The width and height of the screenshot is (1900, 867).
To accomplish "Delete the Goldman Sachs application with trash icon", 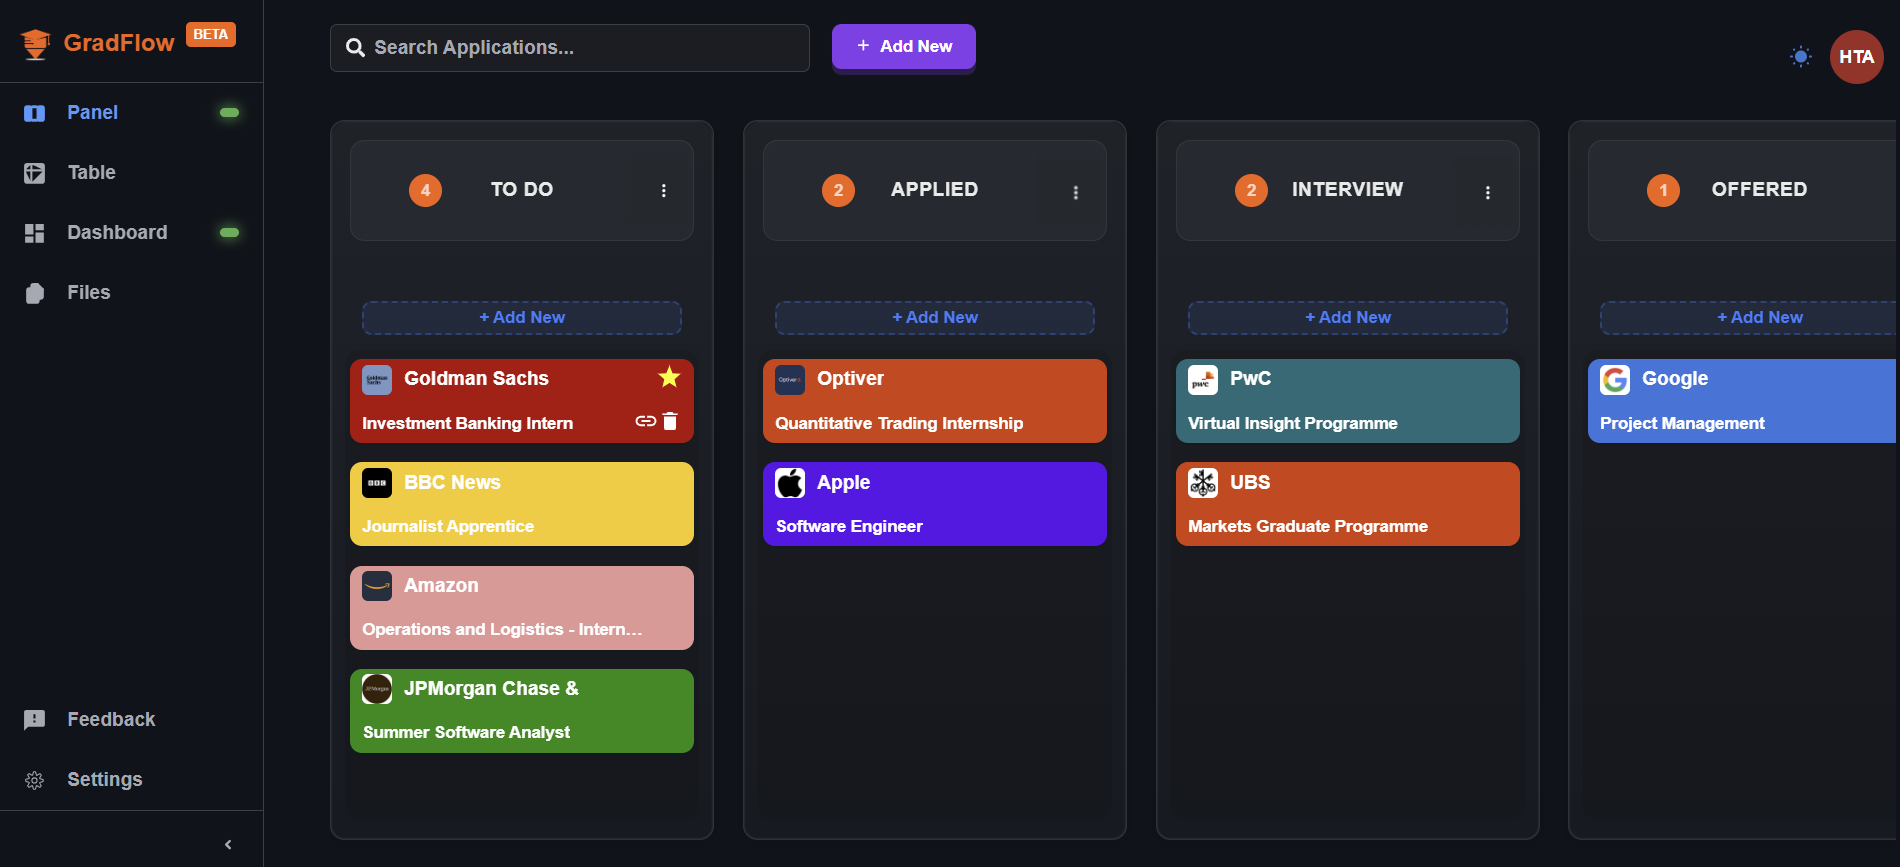I will 671,421.
